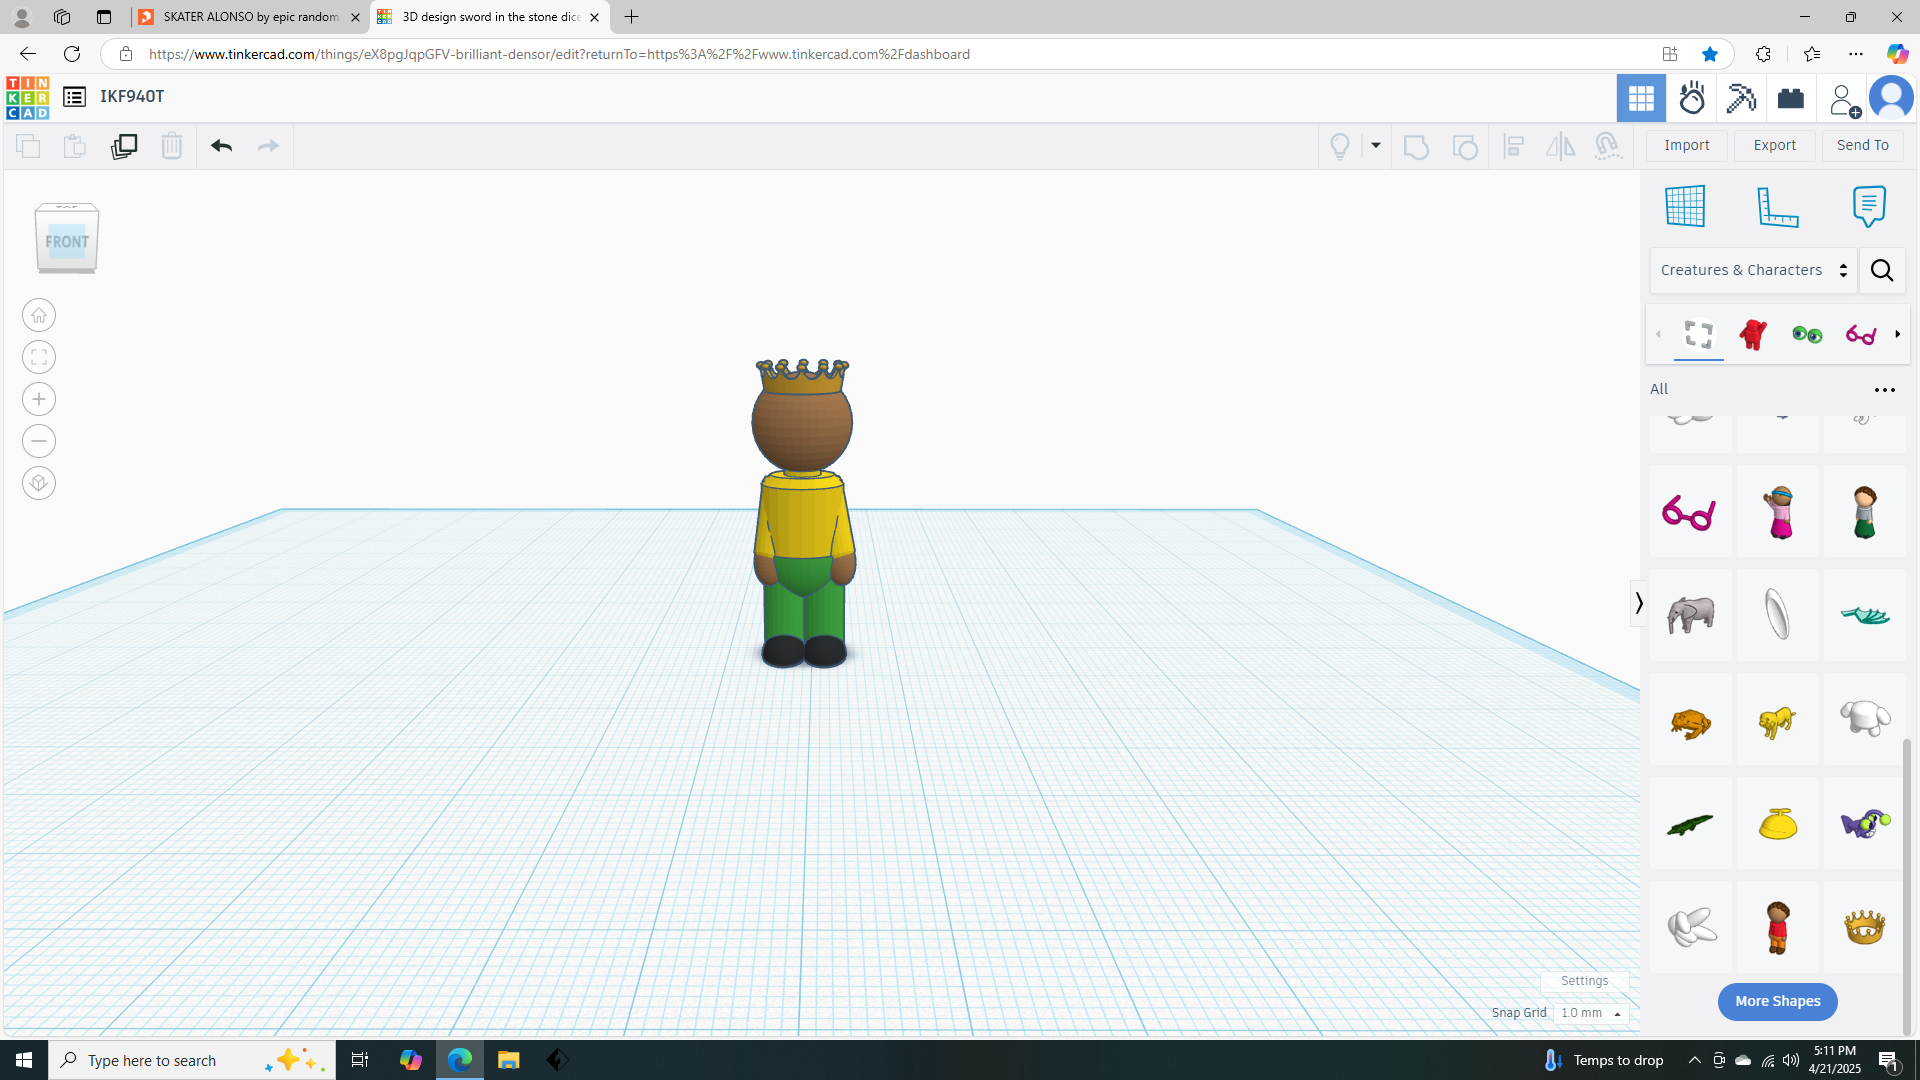
Task: Click the Delete trash icon
Action: click(x=172, y=146)
